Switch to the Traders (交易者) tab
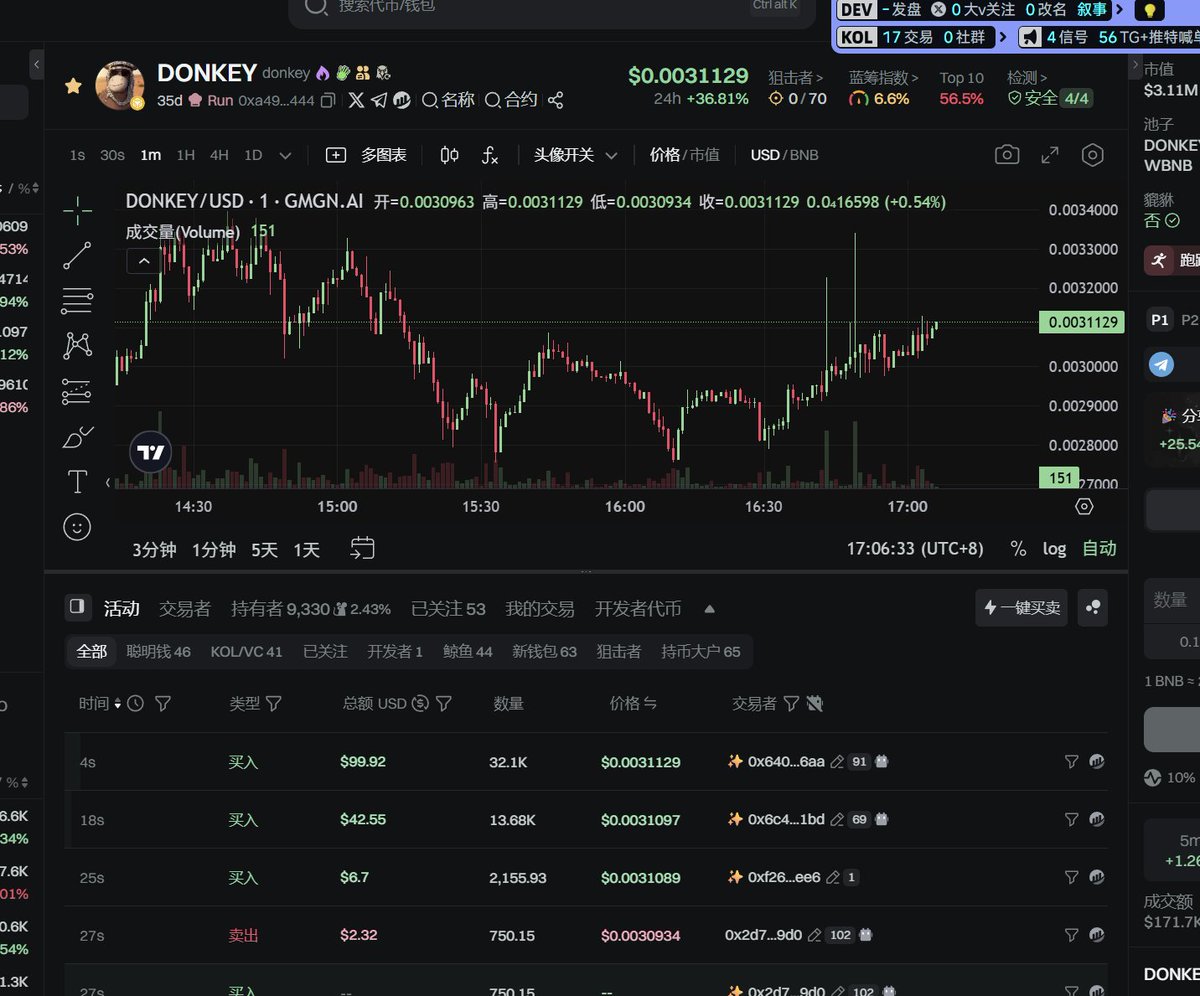This screenshot has height=996, width=1200. click(x=185, y=608)
